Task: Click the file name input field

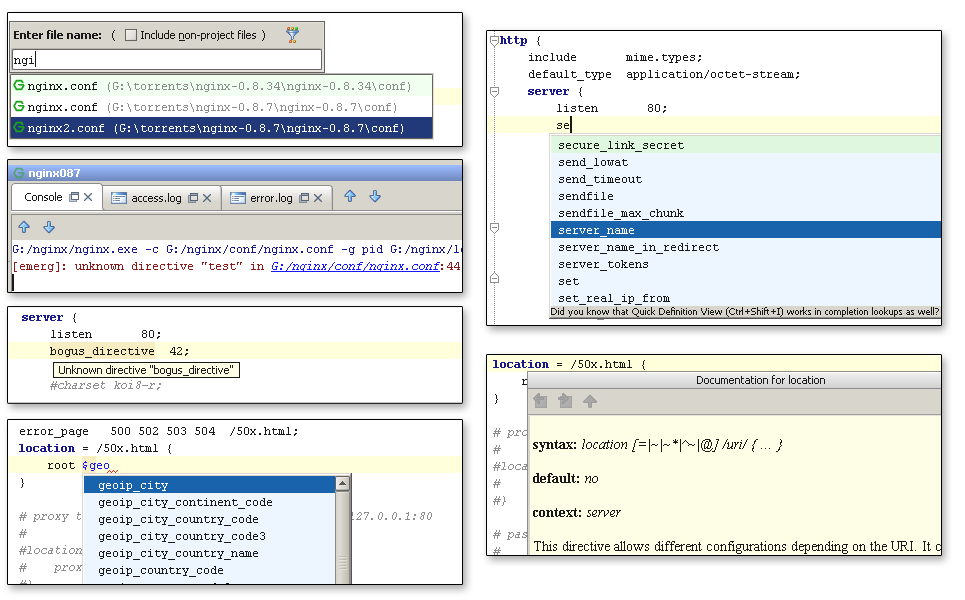Action: [167, 60]
